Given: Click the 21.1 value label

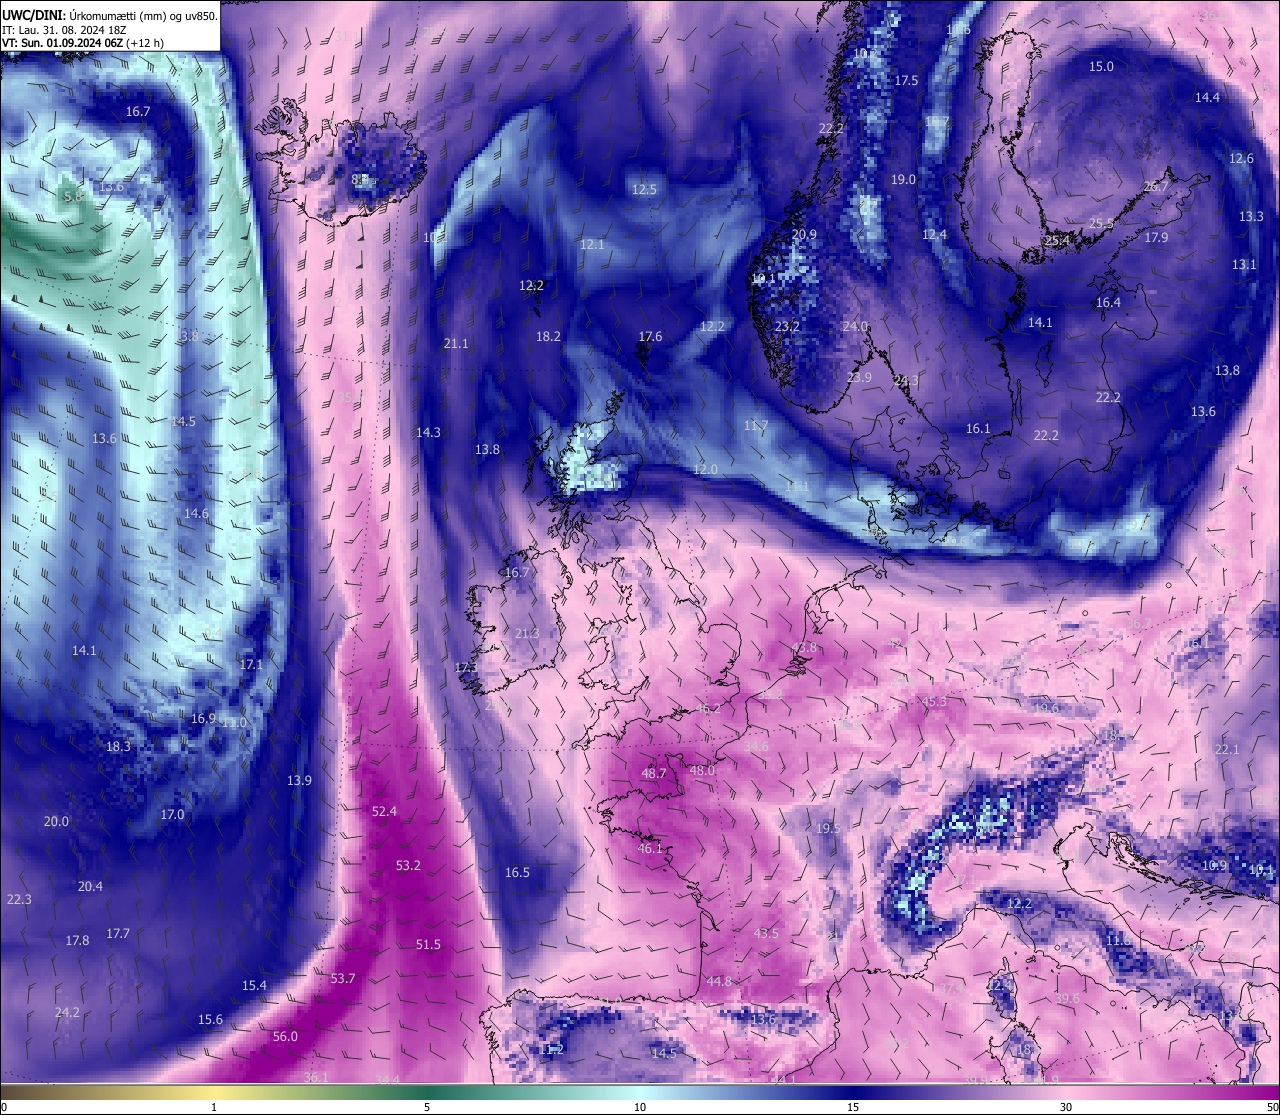Looking at the screenshot, I should 456,343.
